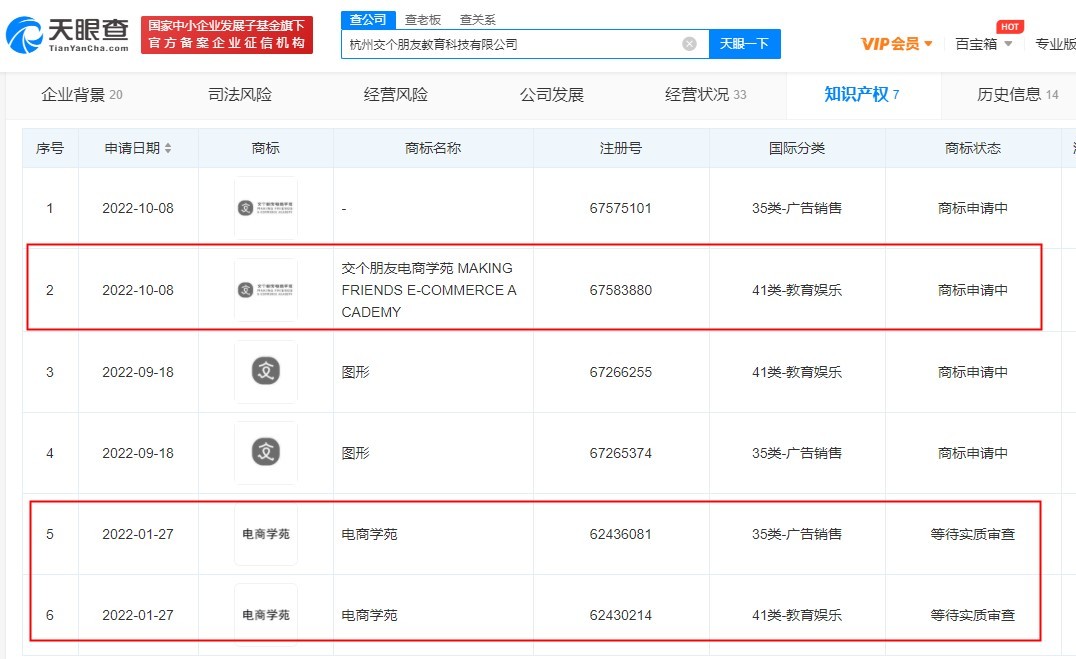This screenshot has width=1076, height=659.
Task: Open the 67575101 trademark logo thumbnail
Action: click(266, 207)
